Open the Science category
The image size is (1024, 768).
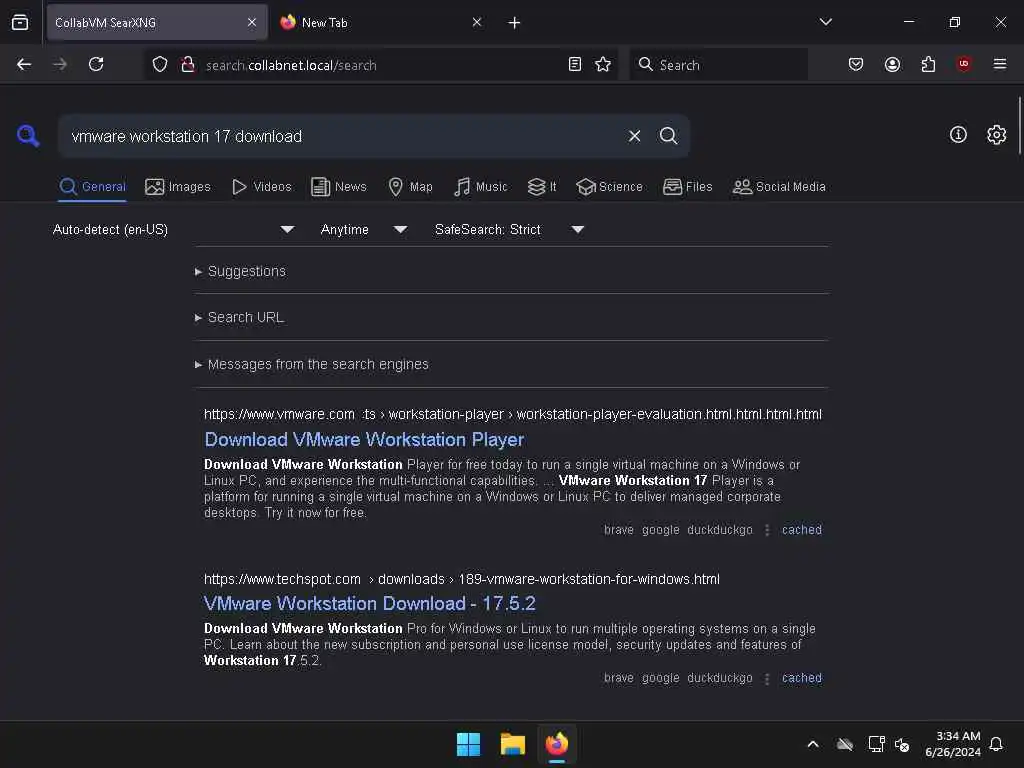[x=609, y=187]
